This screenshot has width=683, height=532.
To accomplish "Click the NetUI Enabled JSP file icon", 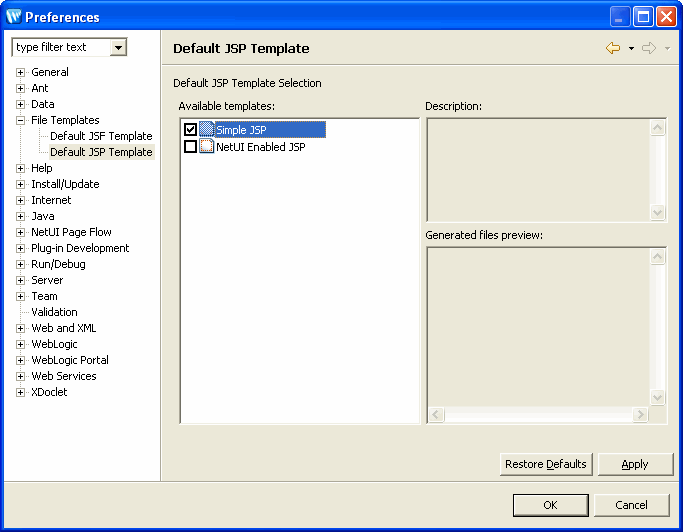I will tap(206, 146).
